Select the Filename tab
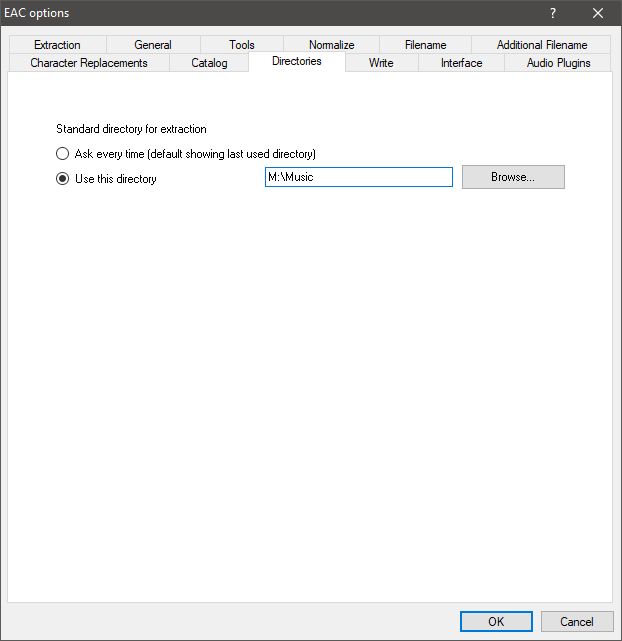 tap(425, 45)
